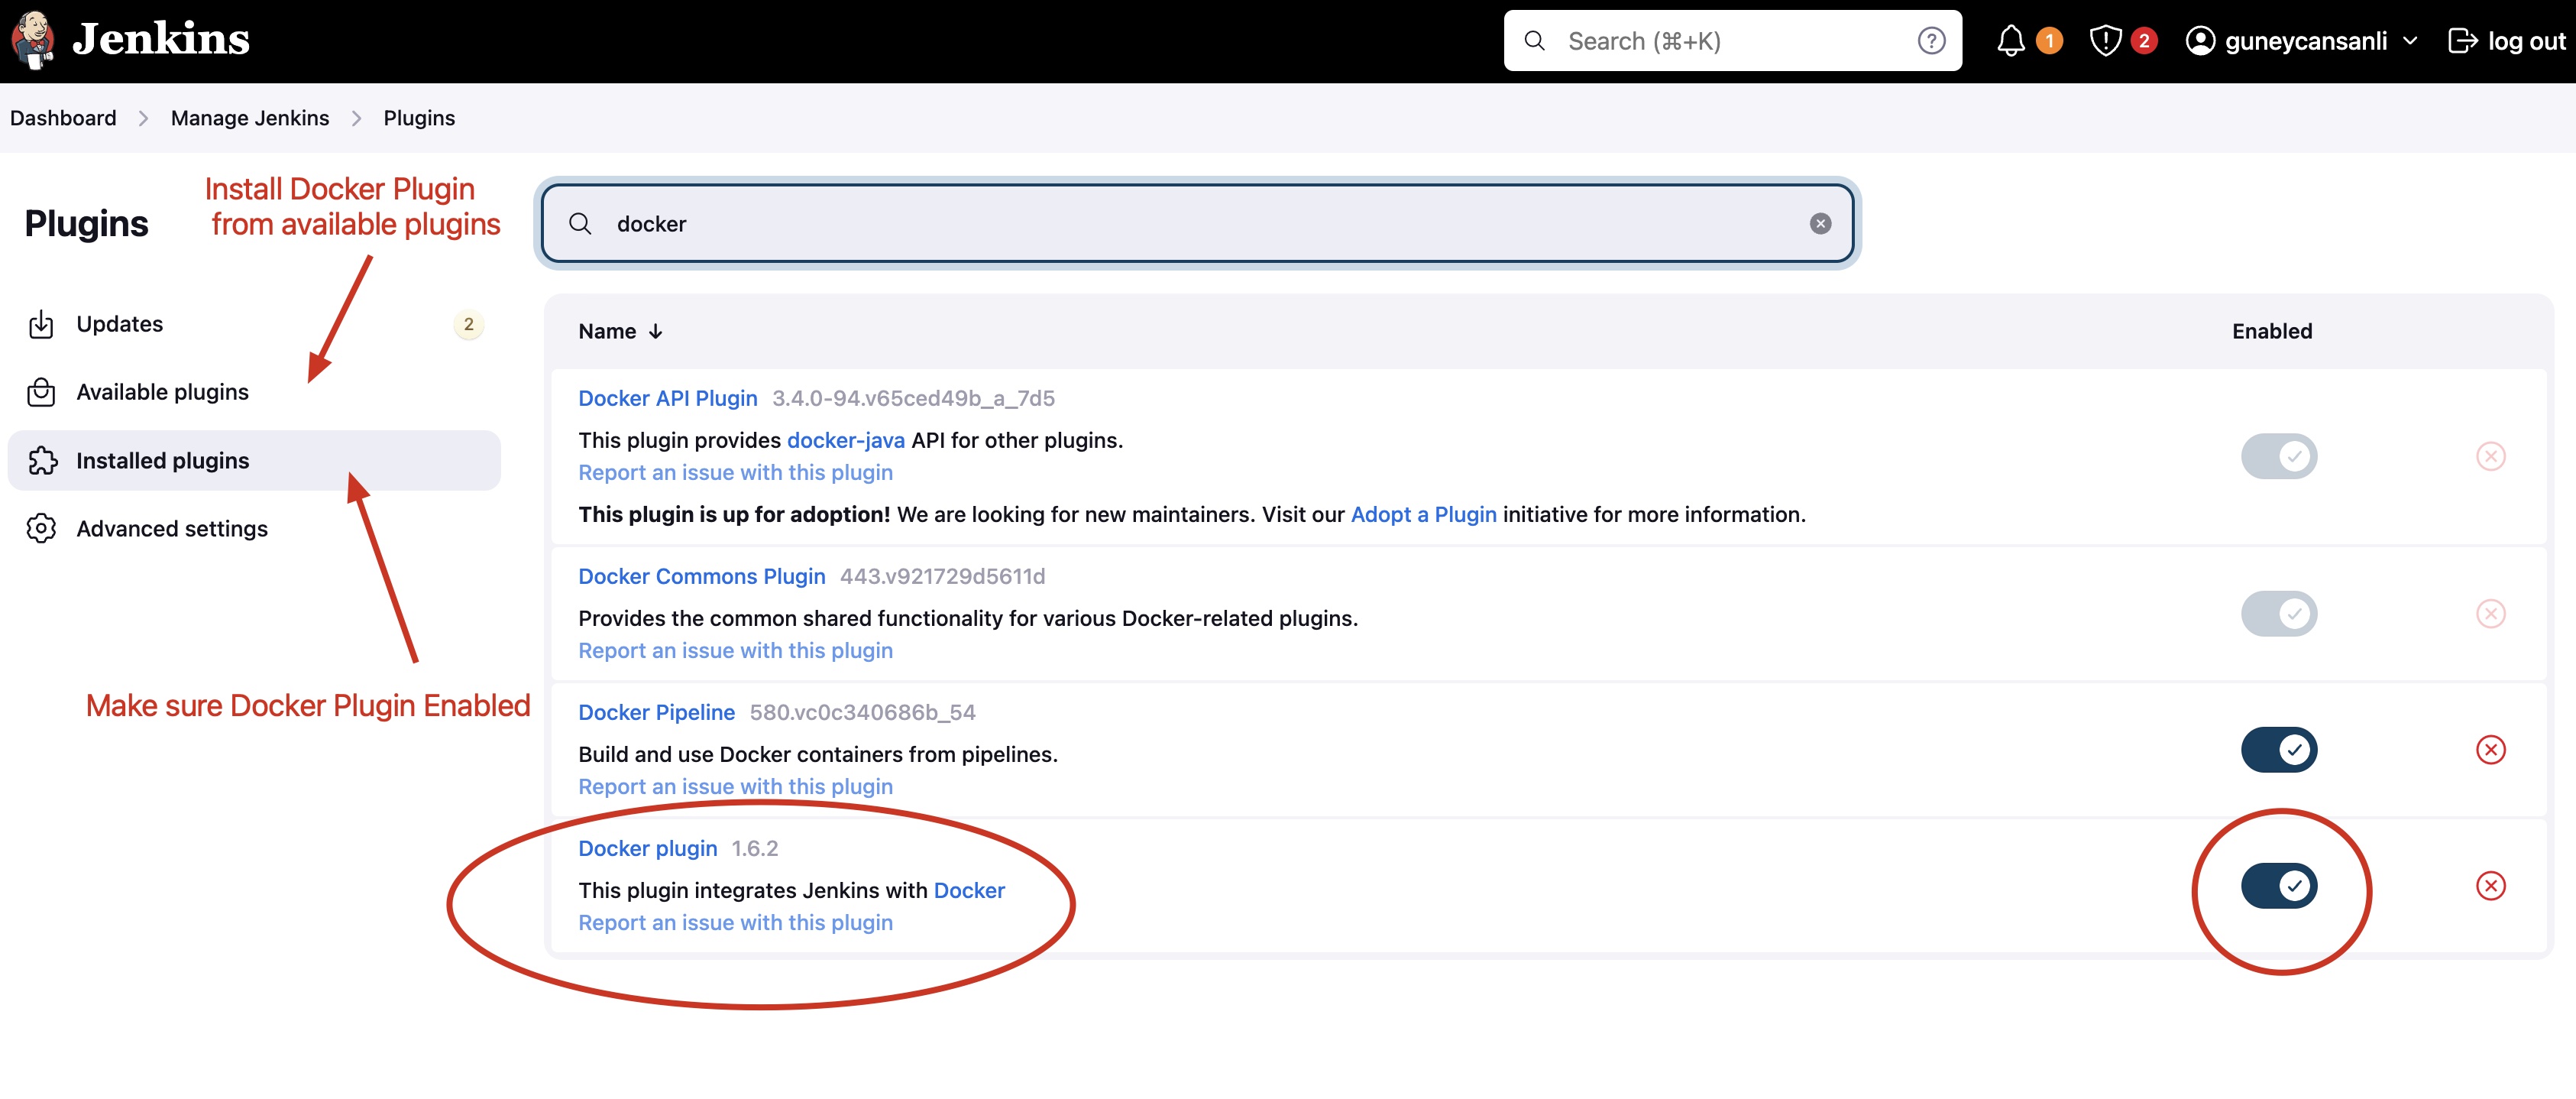
Task: Click Name column sort arrow
Action: [x=657, y=330]
